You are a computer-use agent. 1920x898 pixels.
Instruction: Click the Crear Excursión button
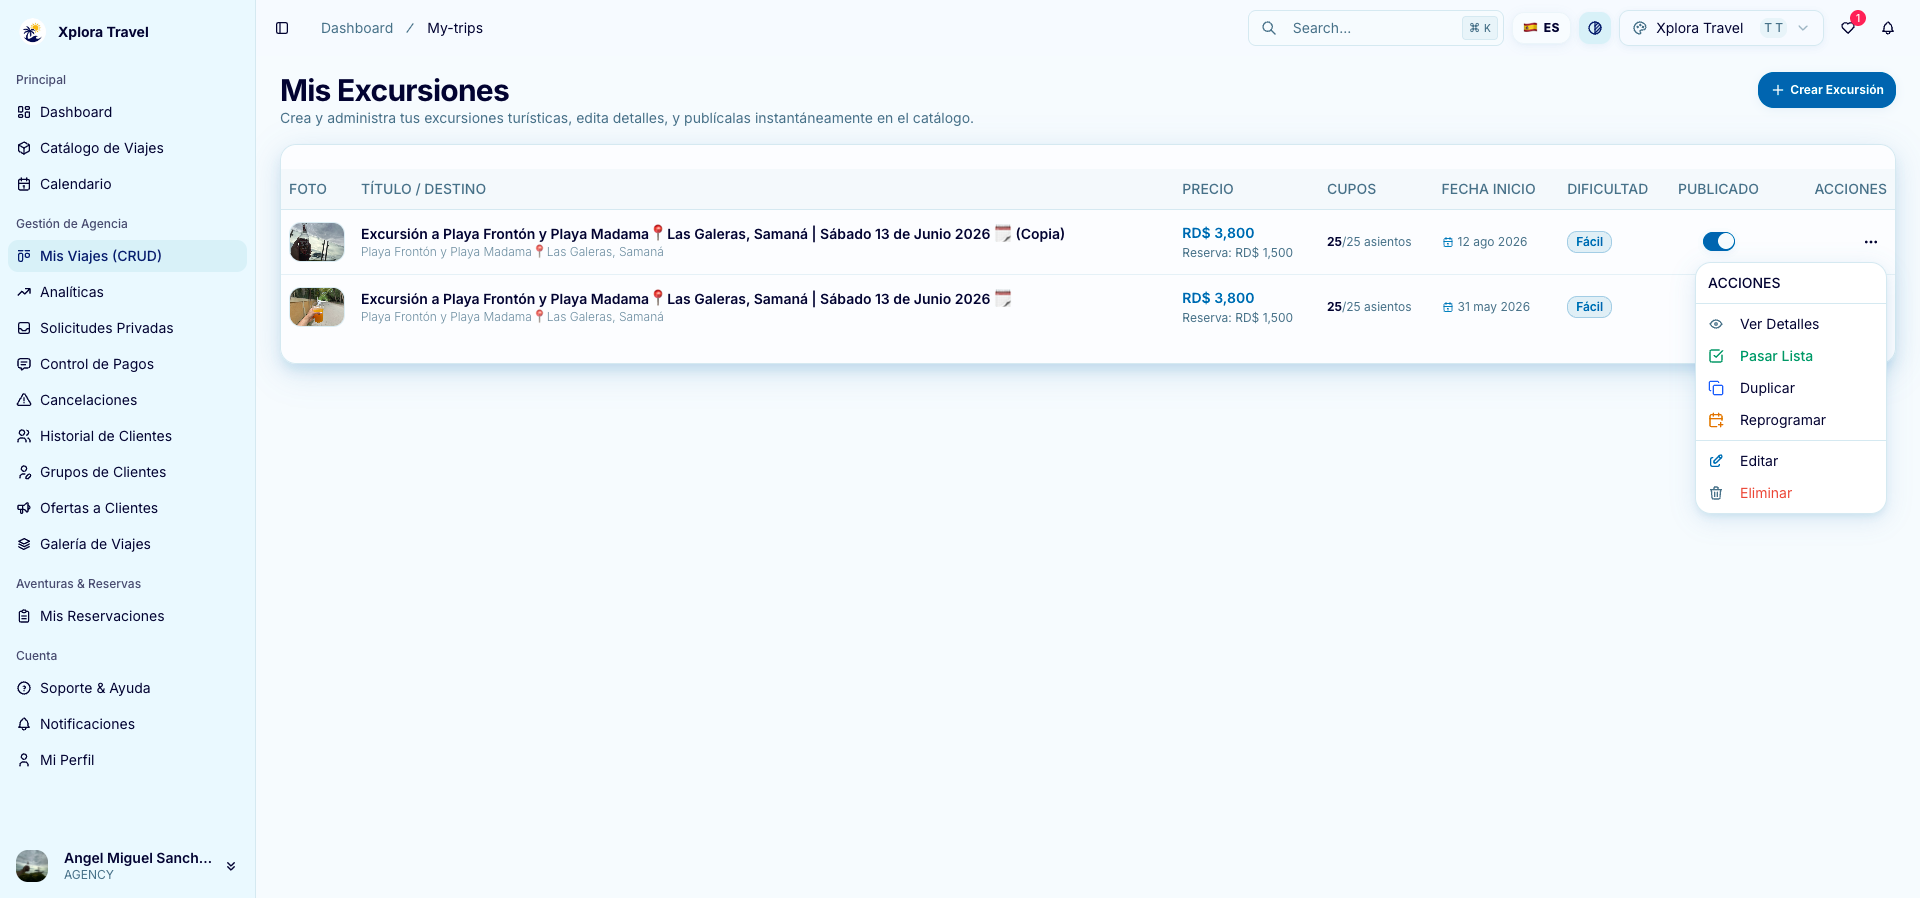tap(1826, 90)
